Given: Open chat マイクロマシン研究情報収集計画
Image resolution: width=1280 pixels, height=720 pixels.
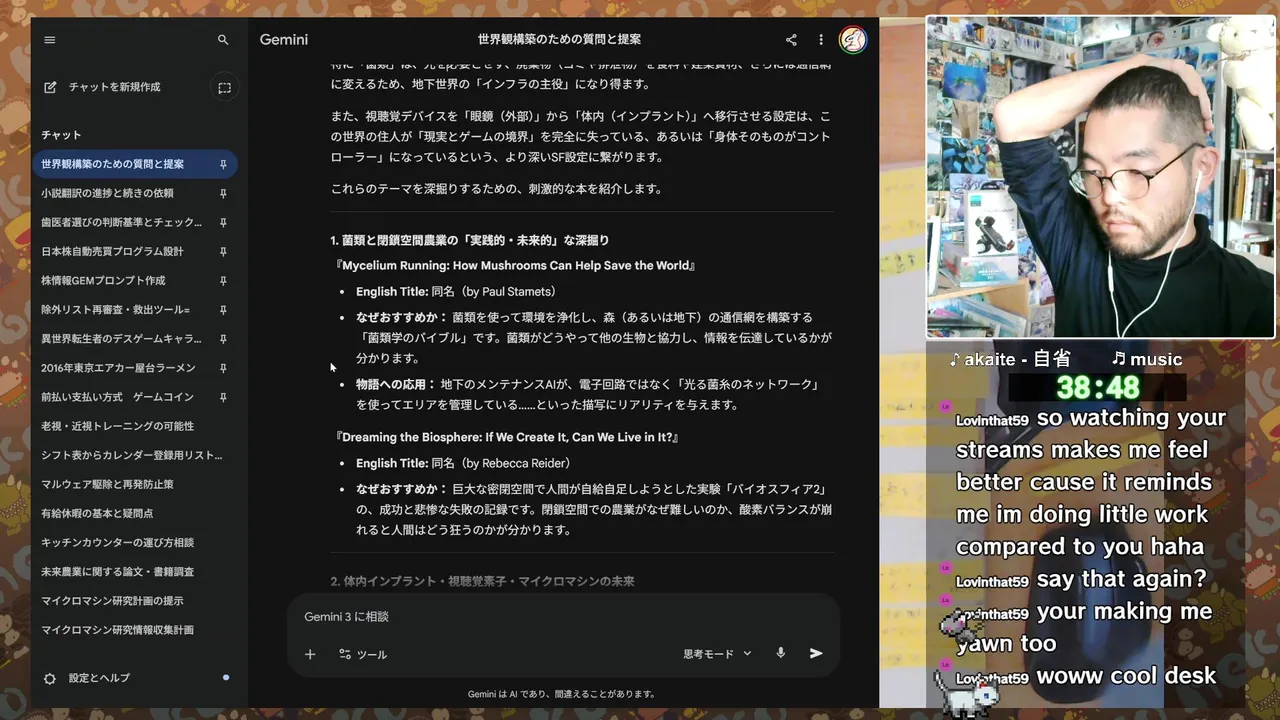Looking at the screenshot, I should tap(135, 630).
